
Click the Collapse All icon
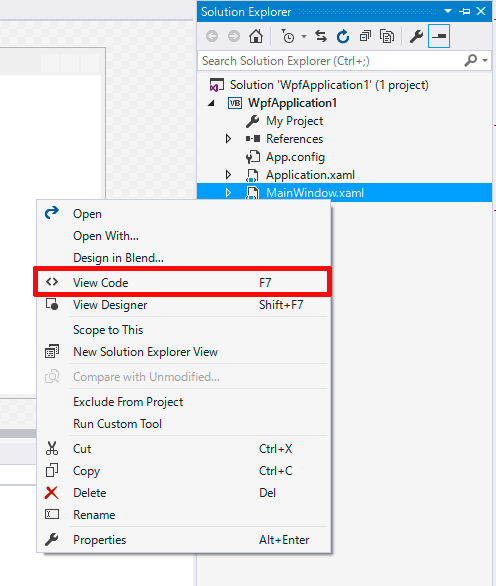[365, 37]
